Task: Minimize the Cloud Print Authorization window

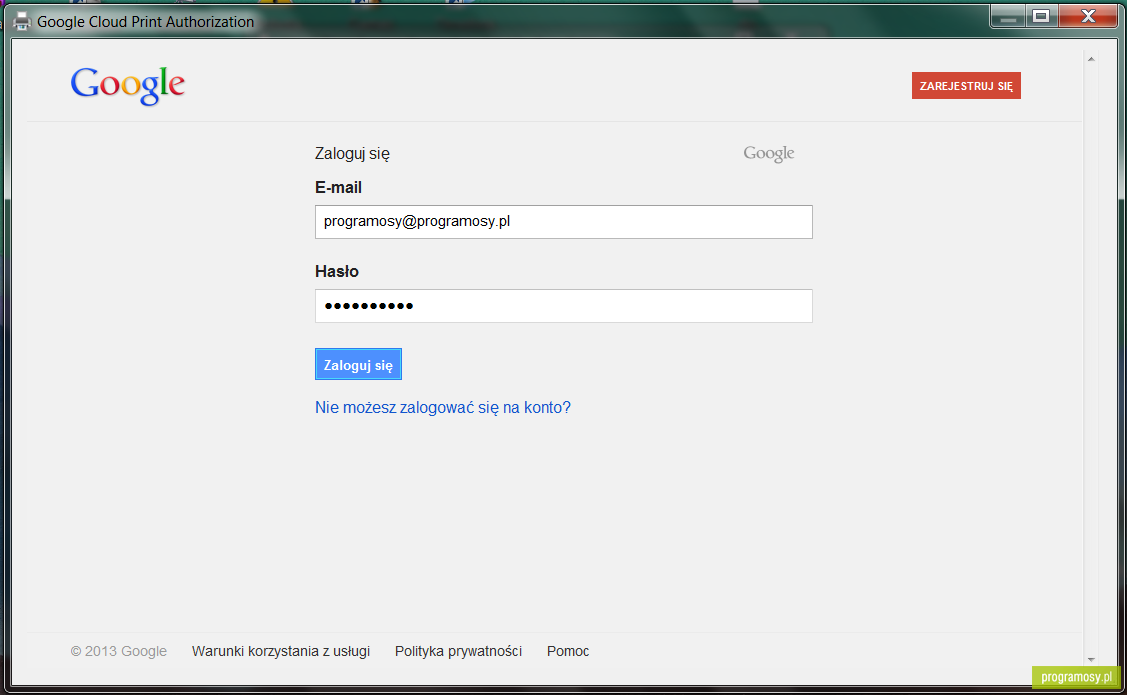Action: pyautogui.click(x=1008, y=16)
